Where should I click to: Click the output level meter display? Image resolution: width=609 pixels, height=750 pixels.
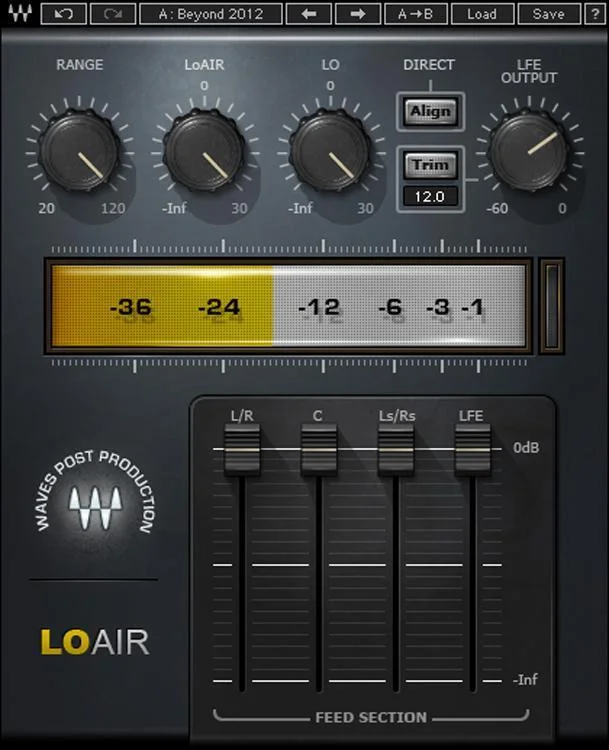288,306
